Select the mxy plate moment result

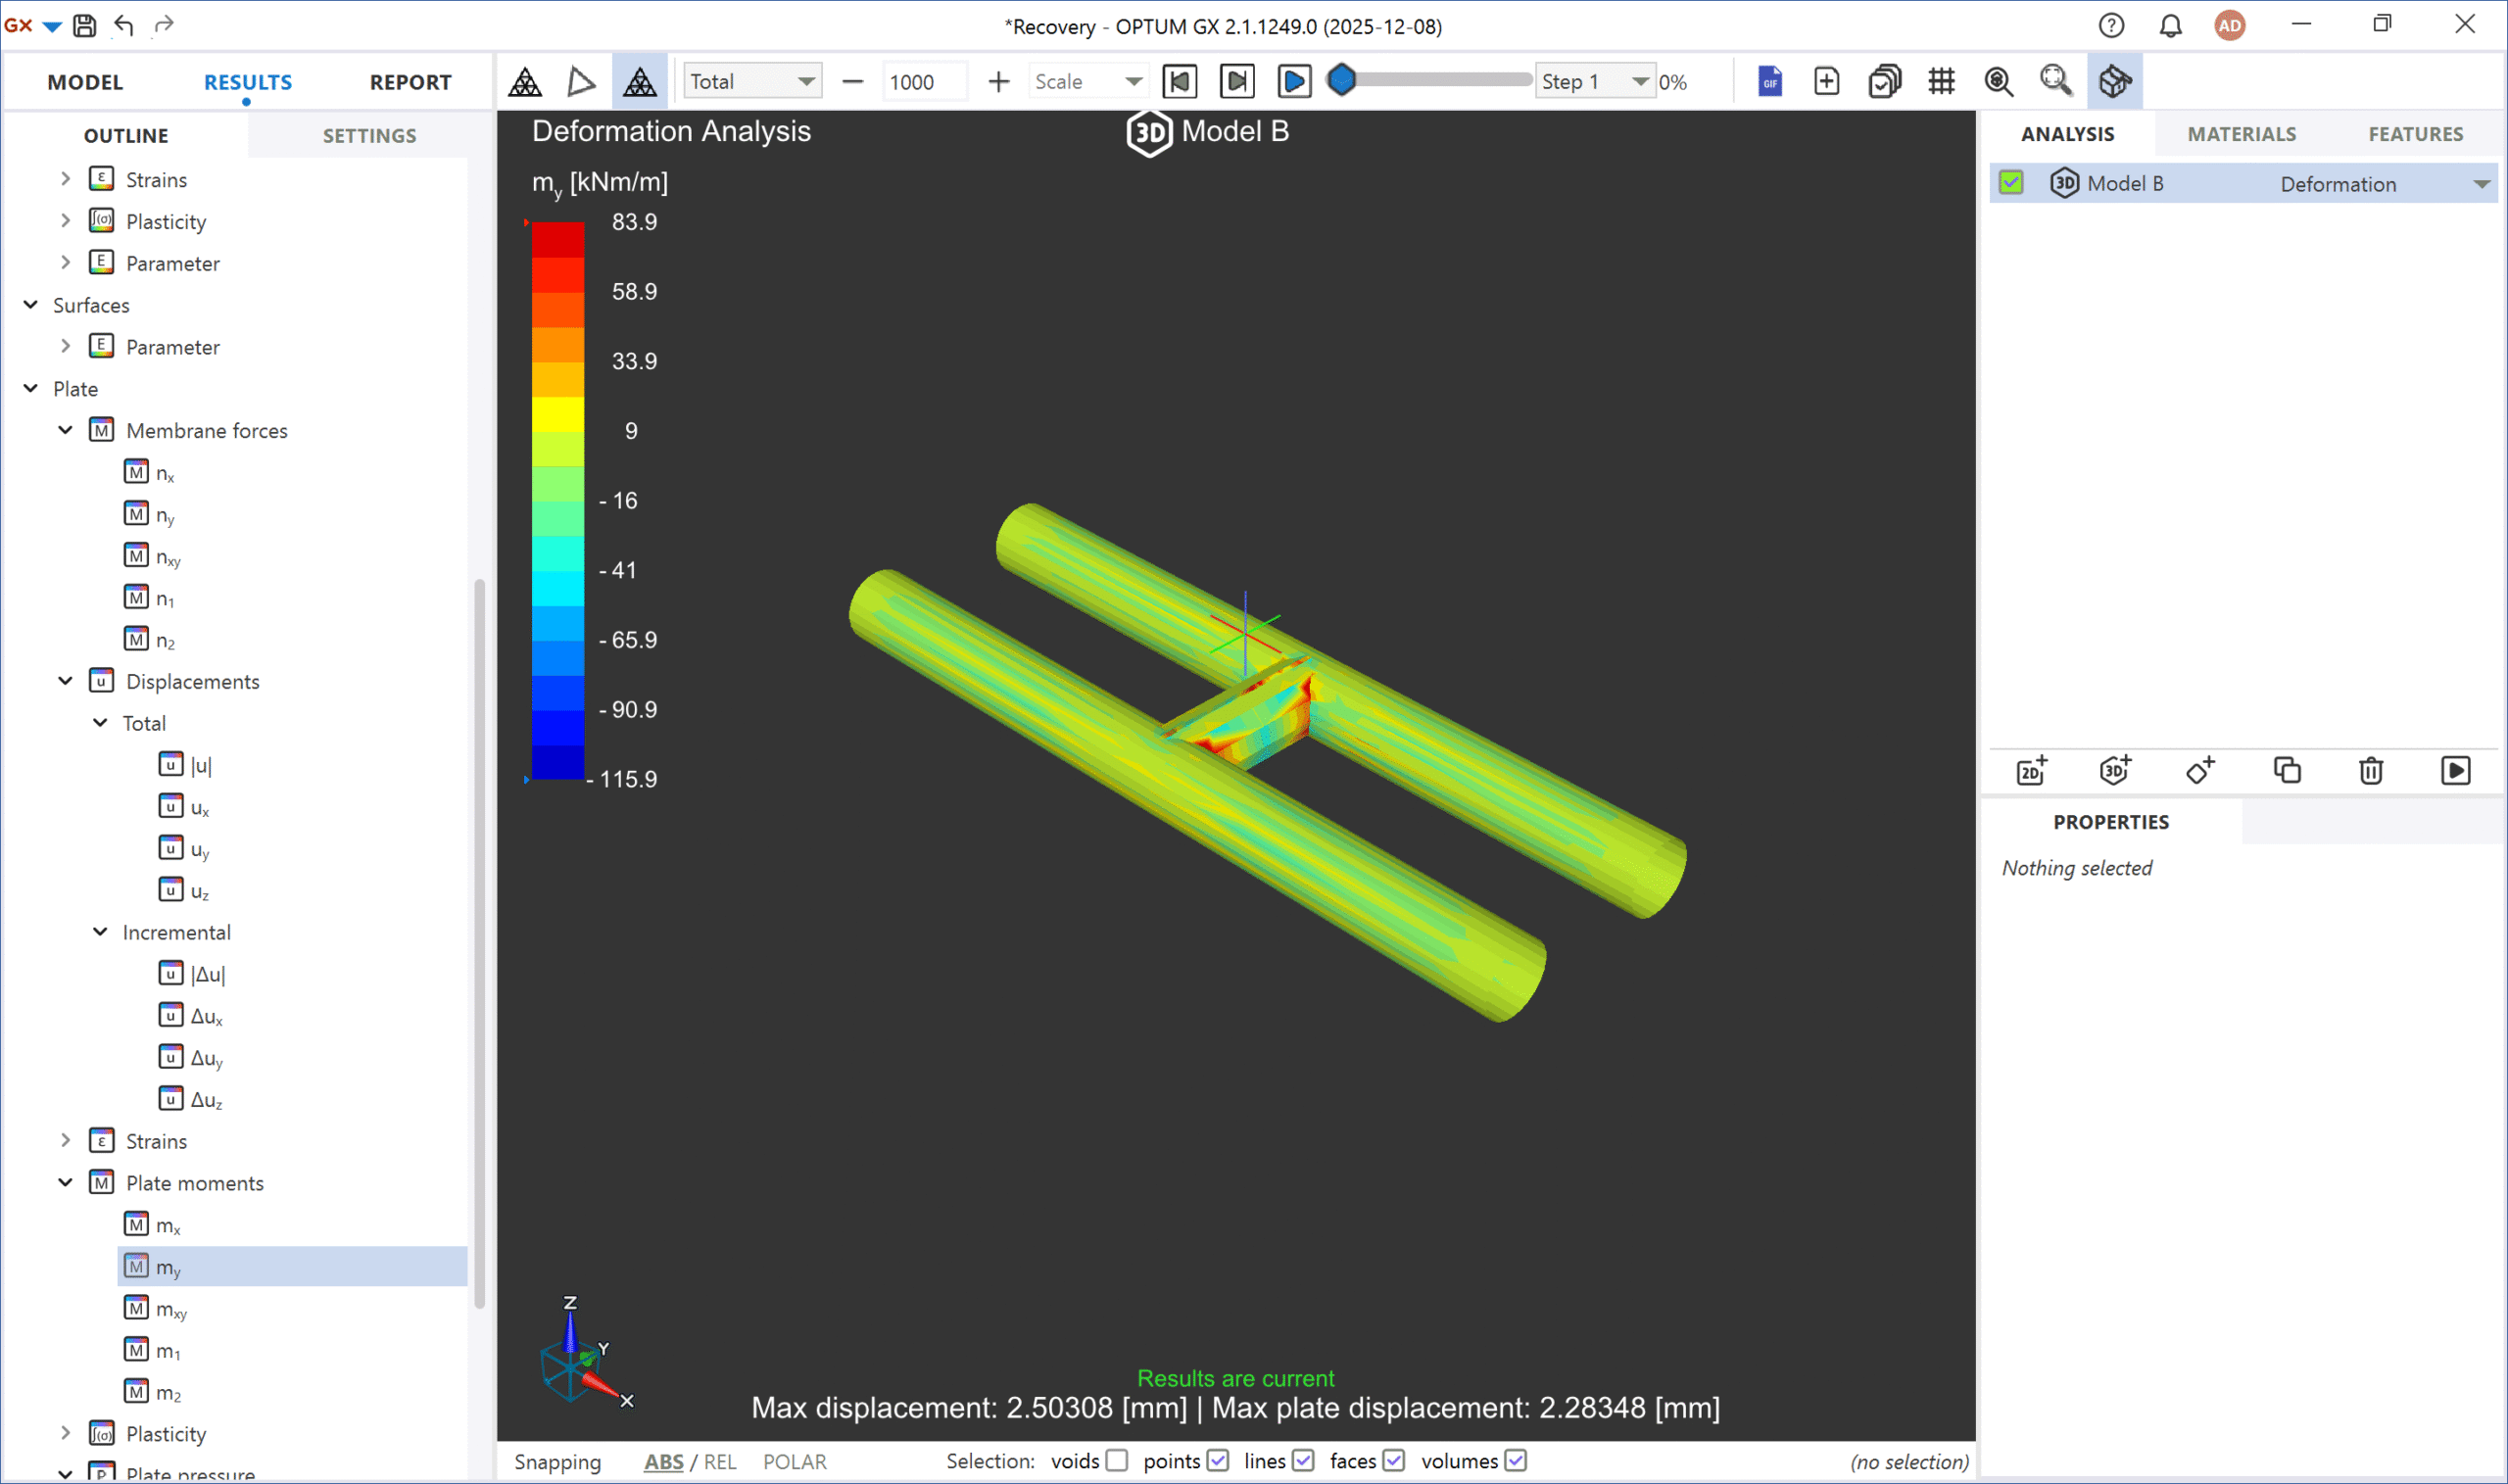pyautogui.click(x=171, y=1309)
